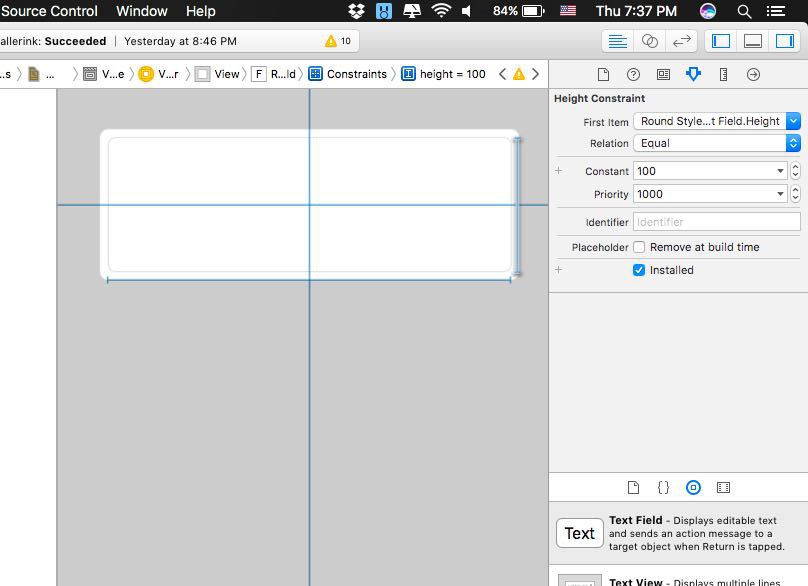Viewport: 808px width, 586px height.
Task: Go to previous issue chevron
Action: (x=502, y=74)
